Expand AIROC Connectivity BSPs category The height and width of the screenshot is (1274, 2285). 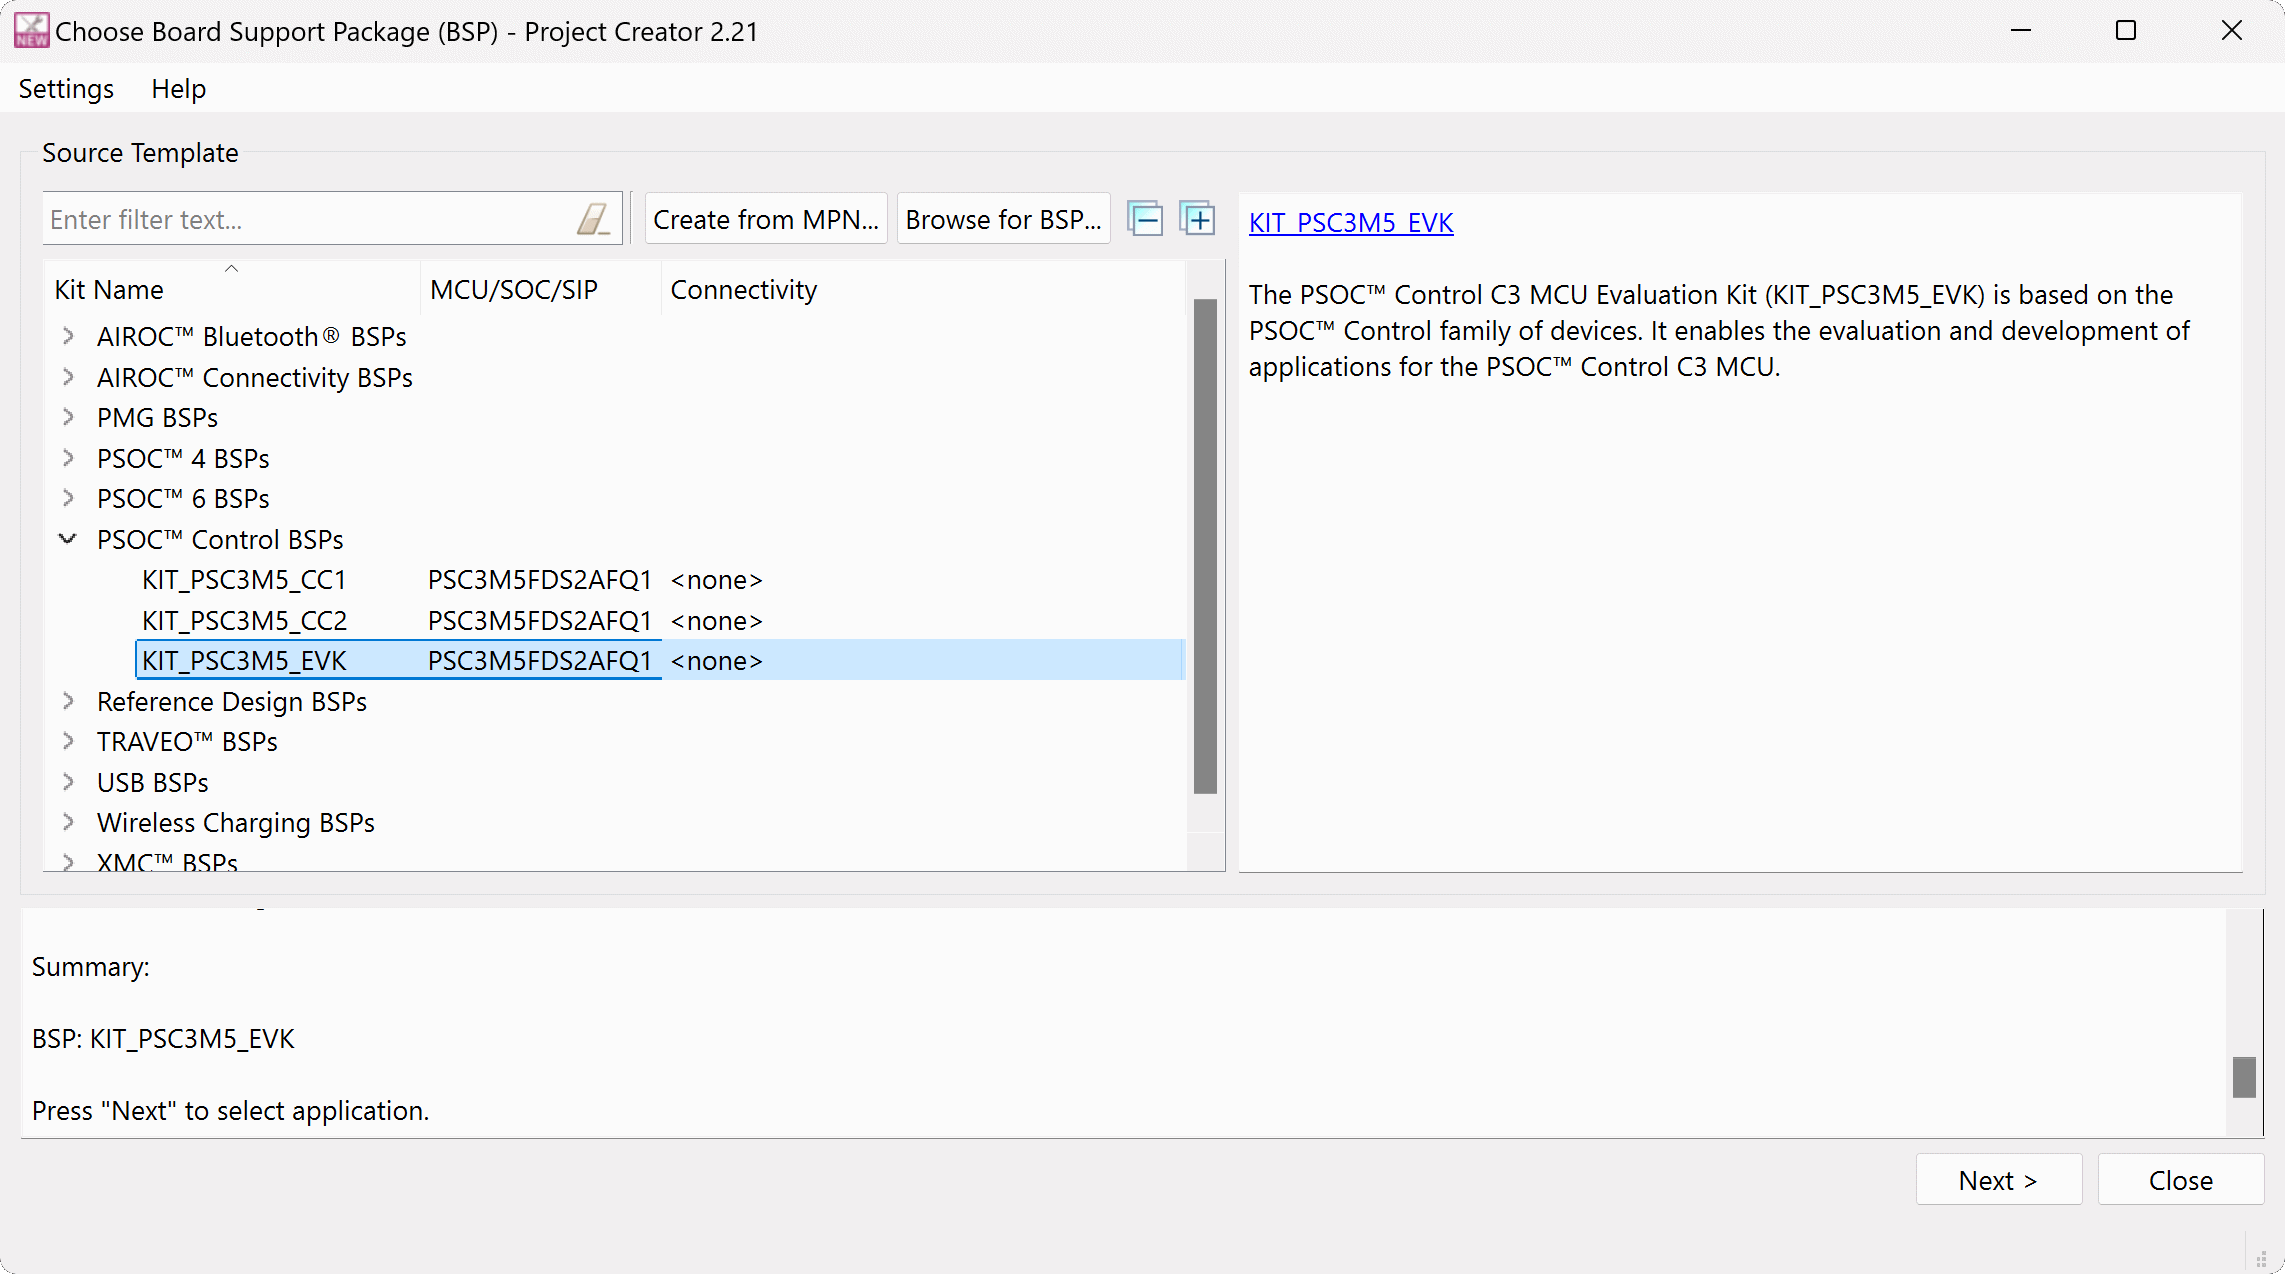point(68,377)
